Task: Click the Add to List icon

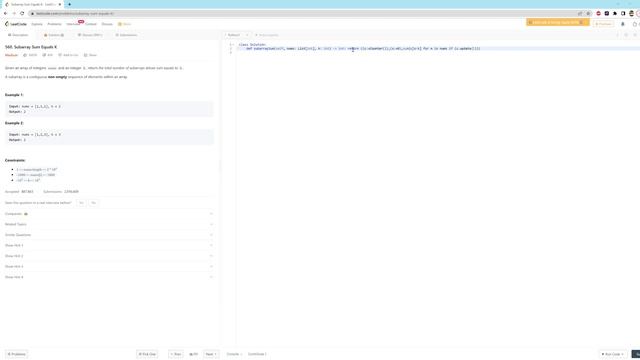Action: pyautogui.click(x=60, y=55)
